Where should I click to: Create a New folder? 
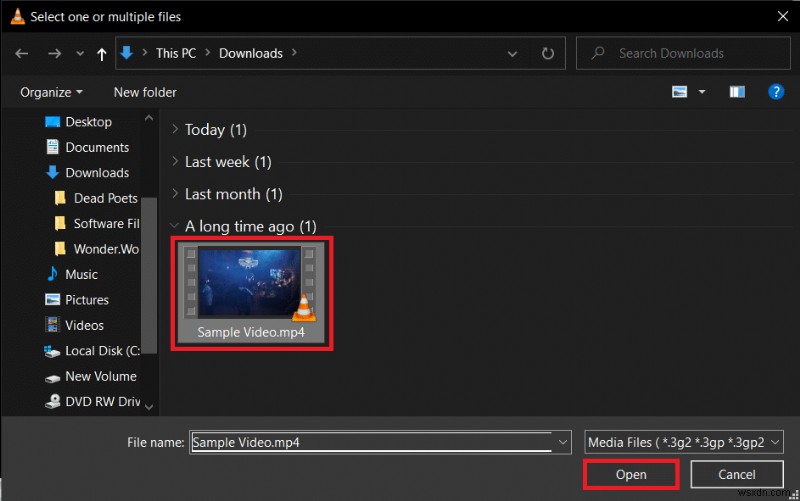(145, 92)
